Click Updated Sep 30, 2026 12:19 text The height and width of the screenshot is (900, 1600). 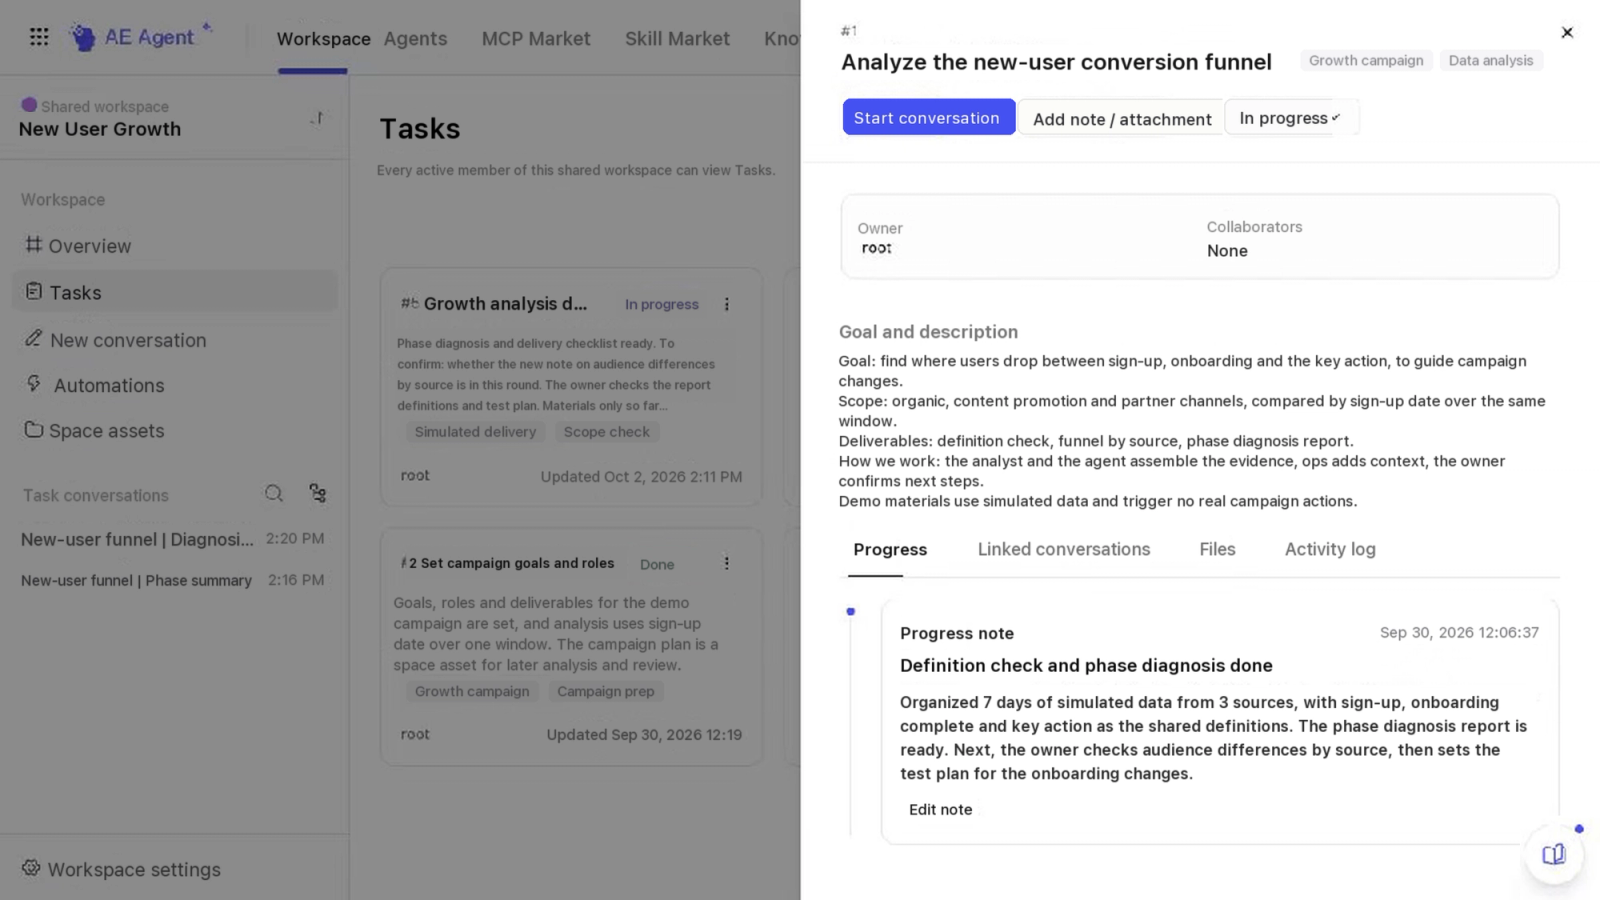tap(644, 734)
